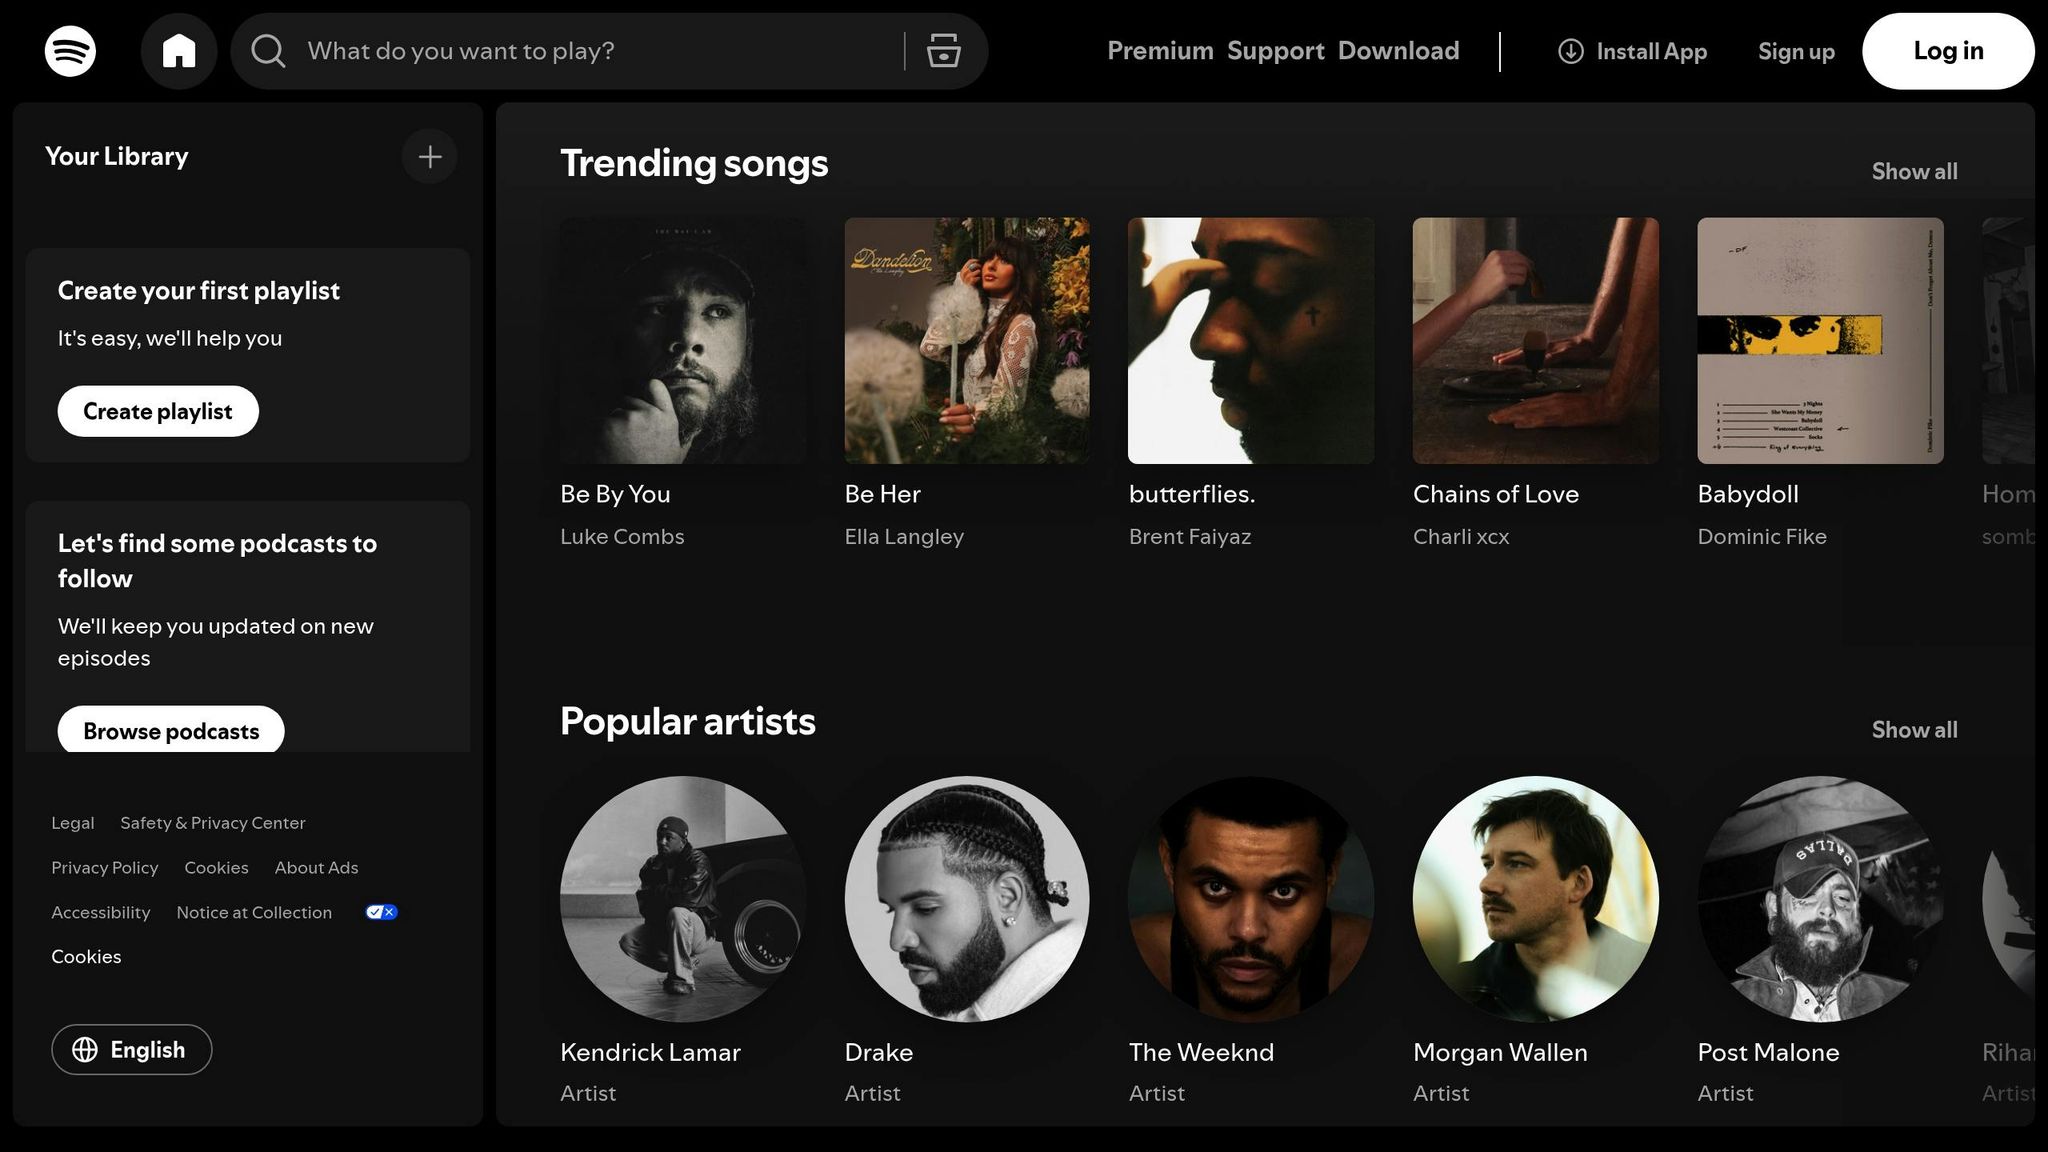This screenshot has height=1152, width=2048.
Task: Open Accessibility footer link
Action: pyautogui.click(x=101, y=913)
